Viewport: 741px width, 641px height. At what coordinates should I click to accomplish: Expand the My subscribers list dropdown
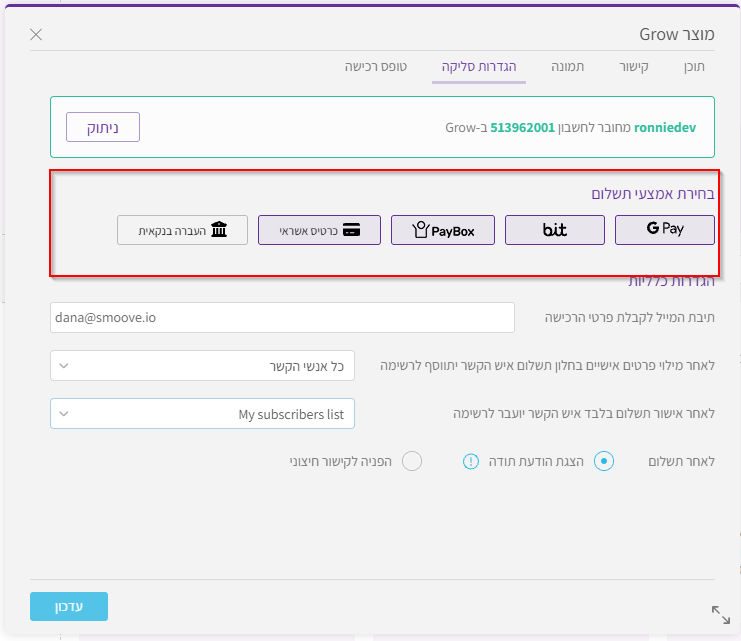pyautogui.click(x=202, y=413)
